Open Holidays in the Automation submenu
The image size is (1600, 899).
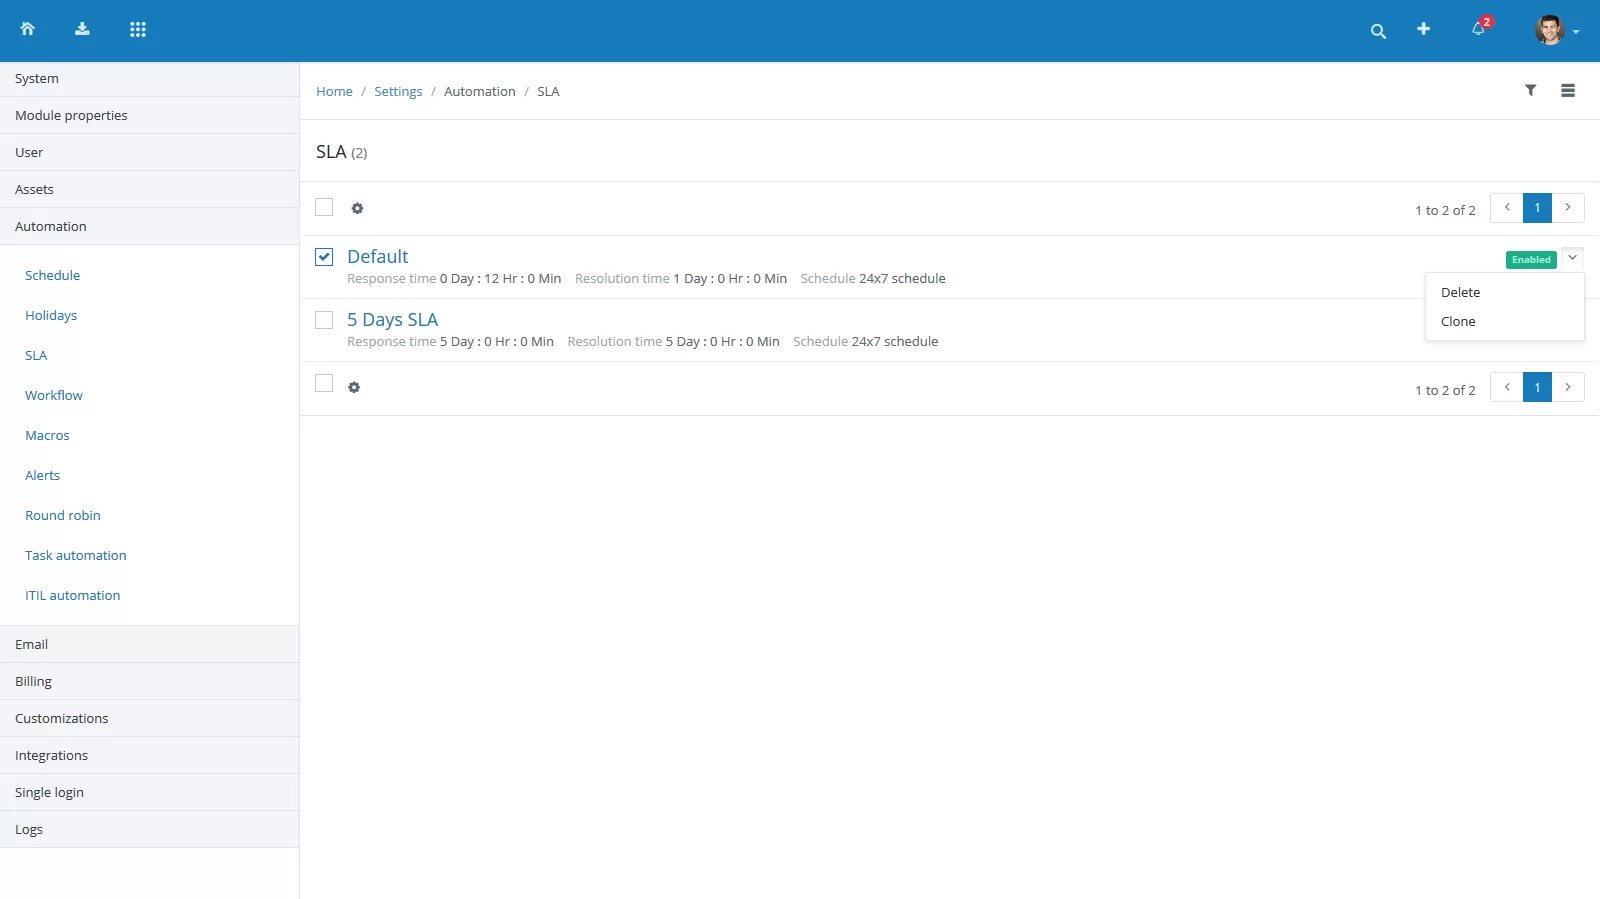click(51, 315)
